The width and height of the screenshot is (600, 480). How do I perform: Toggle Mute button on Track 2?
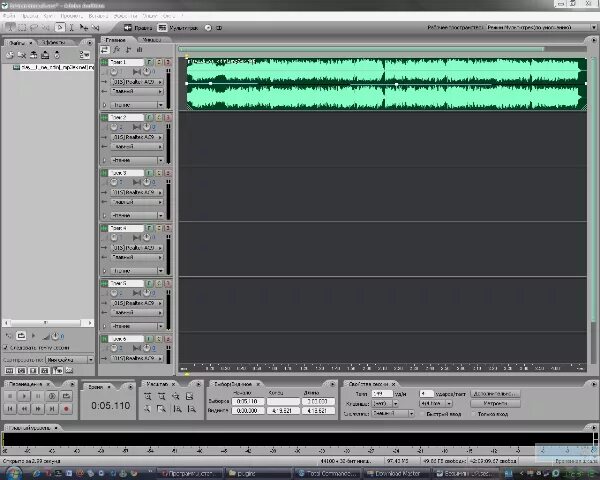point(150,117)
